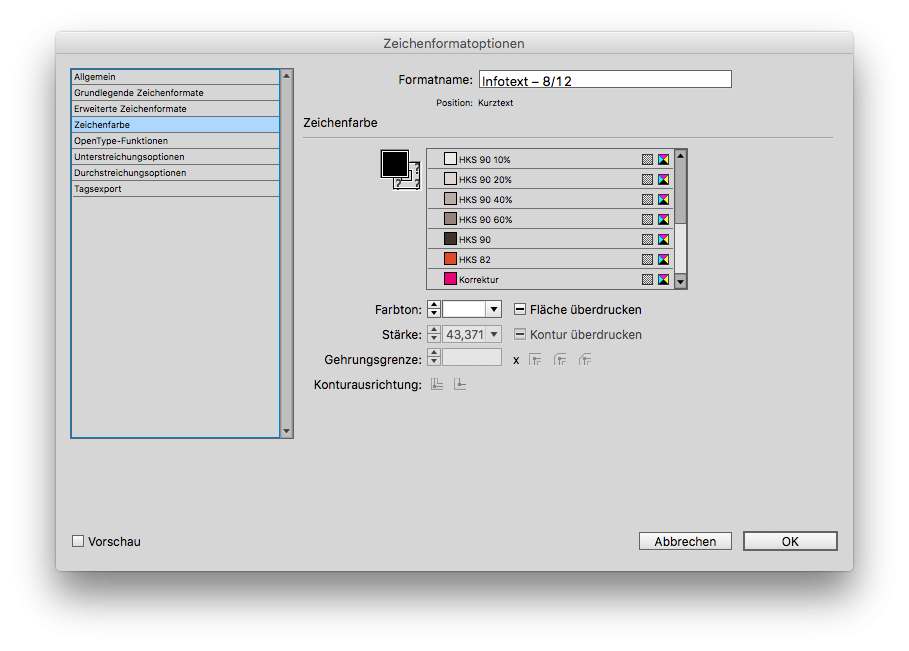
Task: Click the spot color icon for HKS 82
Action: 648,260
